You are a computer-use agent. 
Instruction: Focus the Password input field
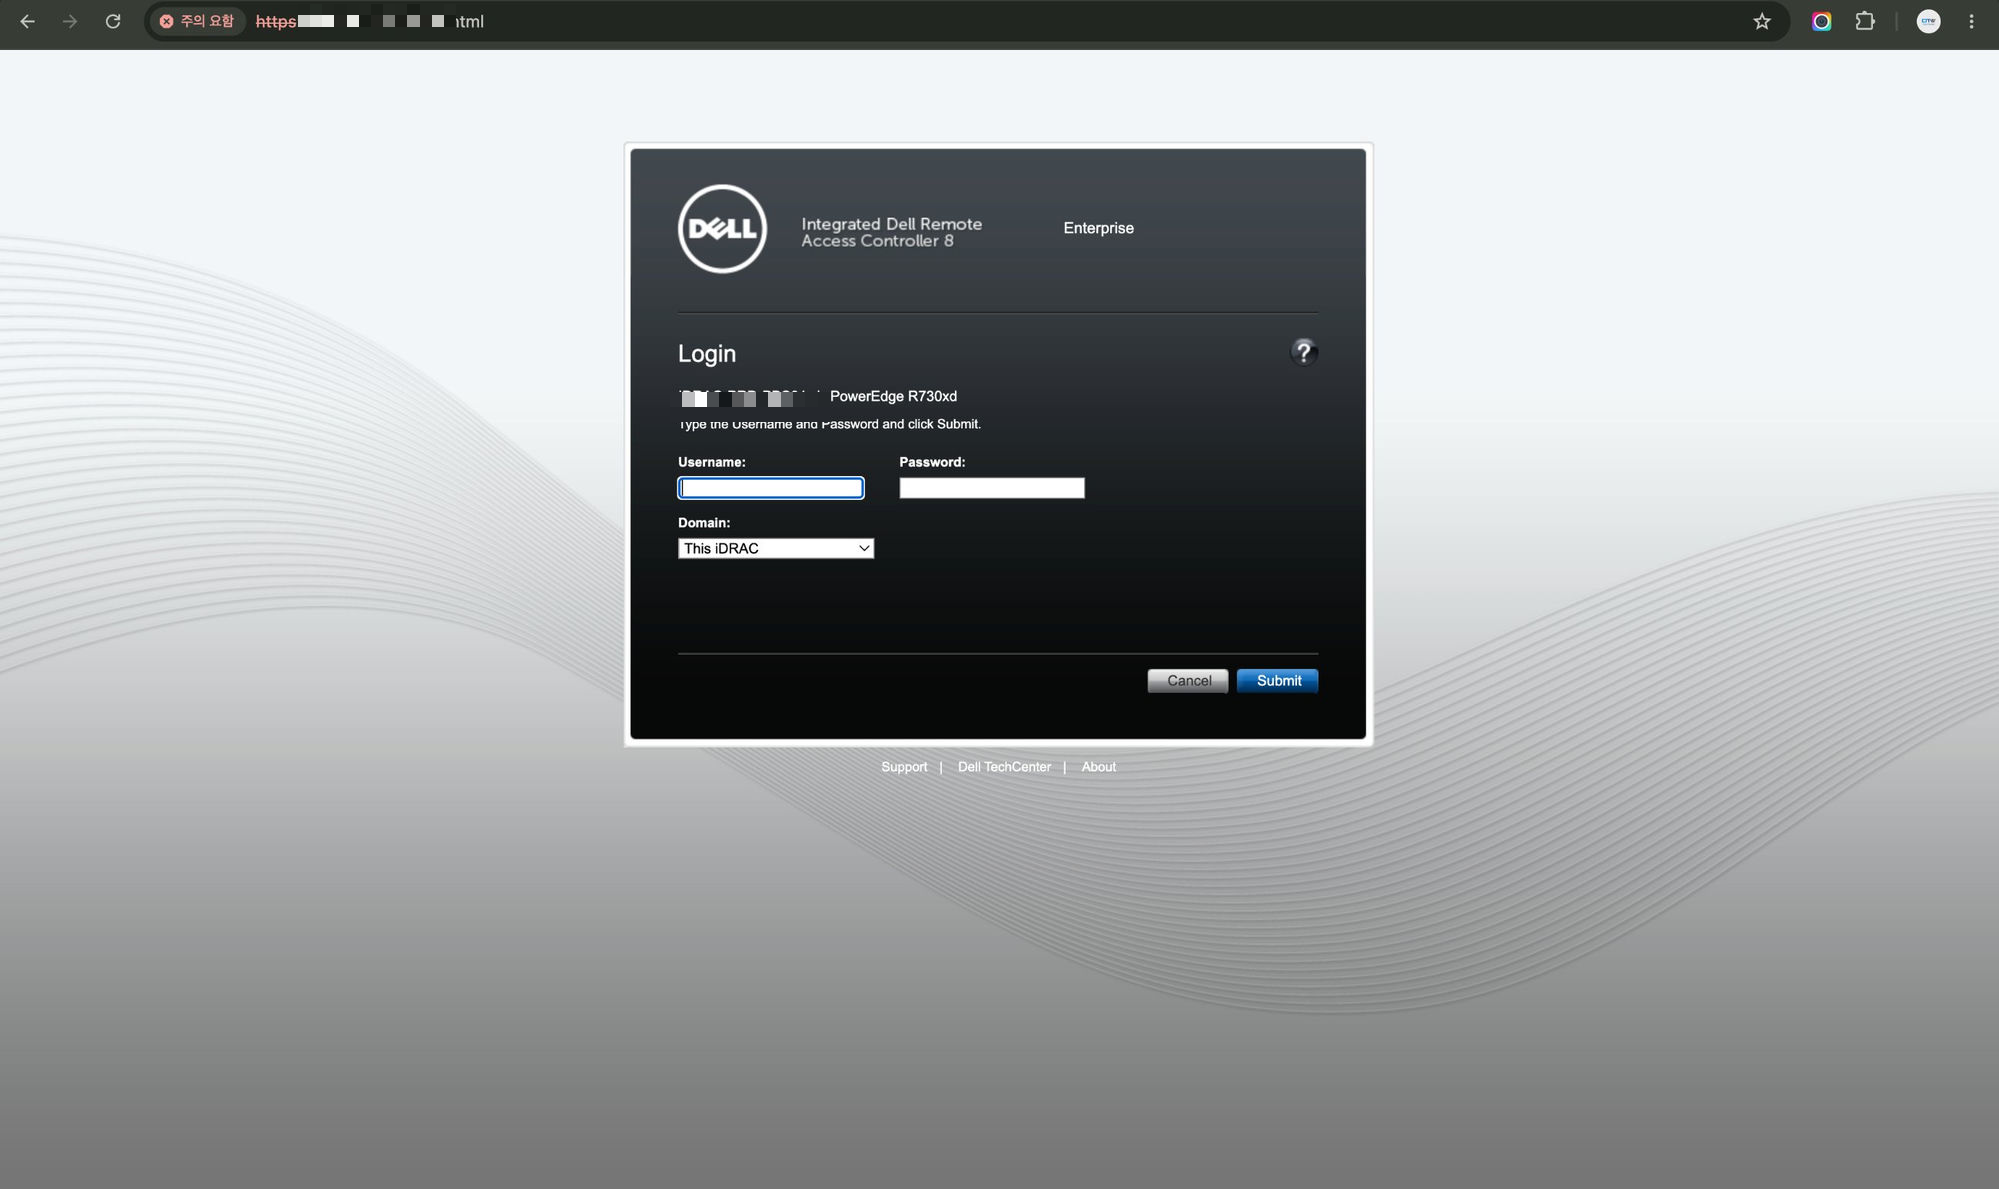click(992, 488)
